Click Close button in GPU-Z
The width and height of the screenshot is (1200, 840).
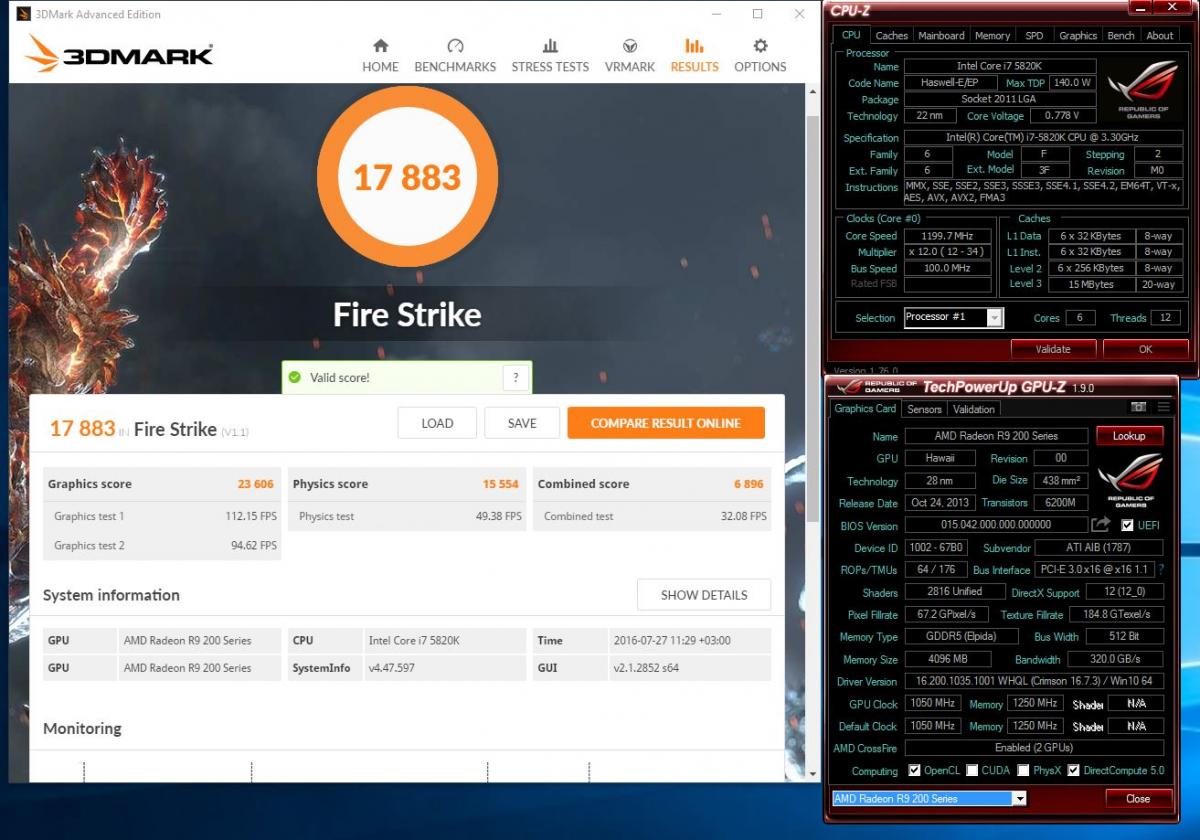coord(1138,798)
